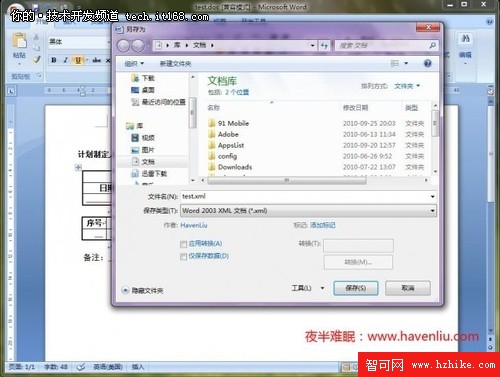Screen dimensions: 500x377
Task: Click 新建文件夹 in the dialog toolbar
Action: [175, 63]
